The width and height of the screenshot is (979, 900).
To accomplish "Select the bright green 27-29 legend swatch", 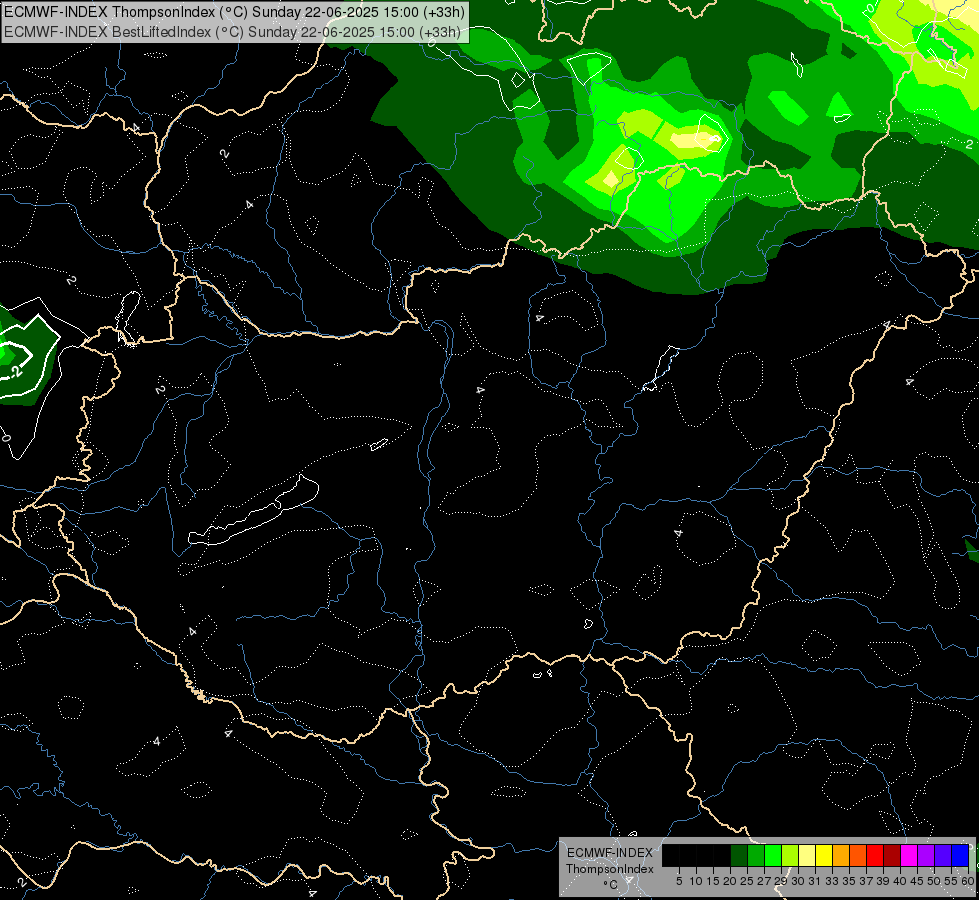I will (772, 856).
